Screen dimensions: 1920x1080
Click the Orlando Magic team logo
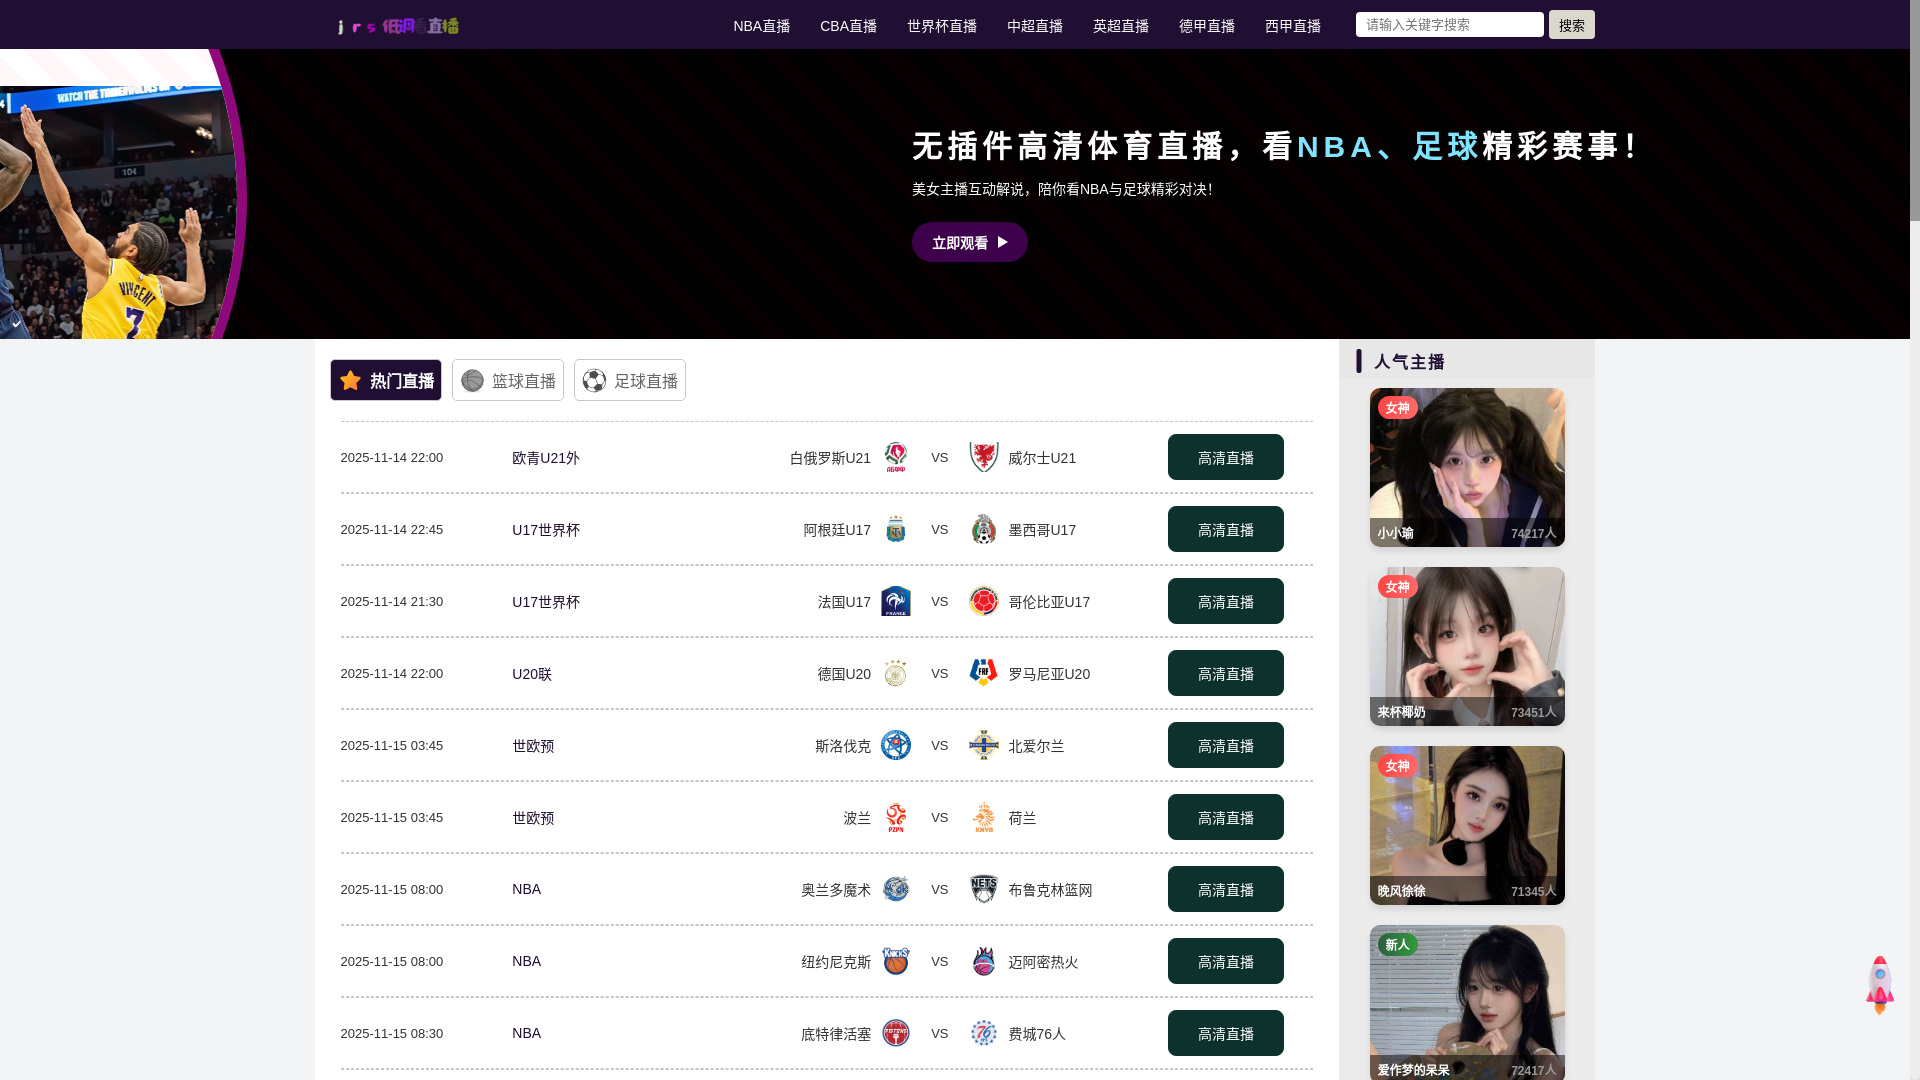point(896,889)
